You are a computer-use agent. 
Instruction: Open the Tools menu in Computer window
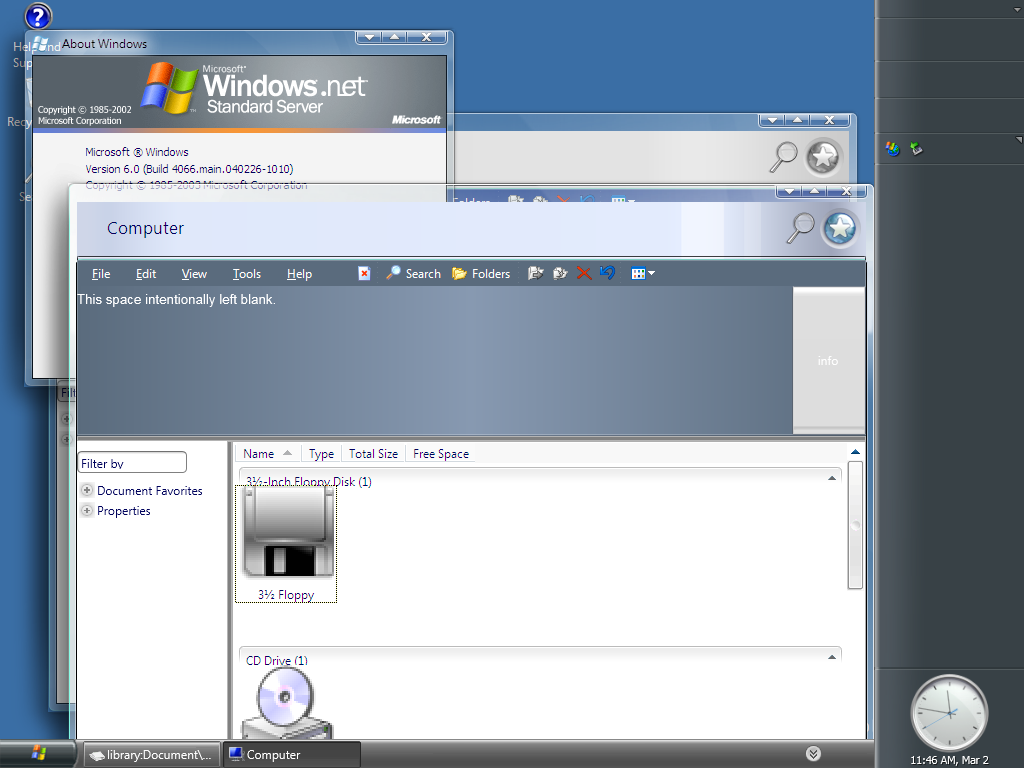point(247,274)
